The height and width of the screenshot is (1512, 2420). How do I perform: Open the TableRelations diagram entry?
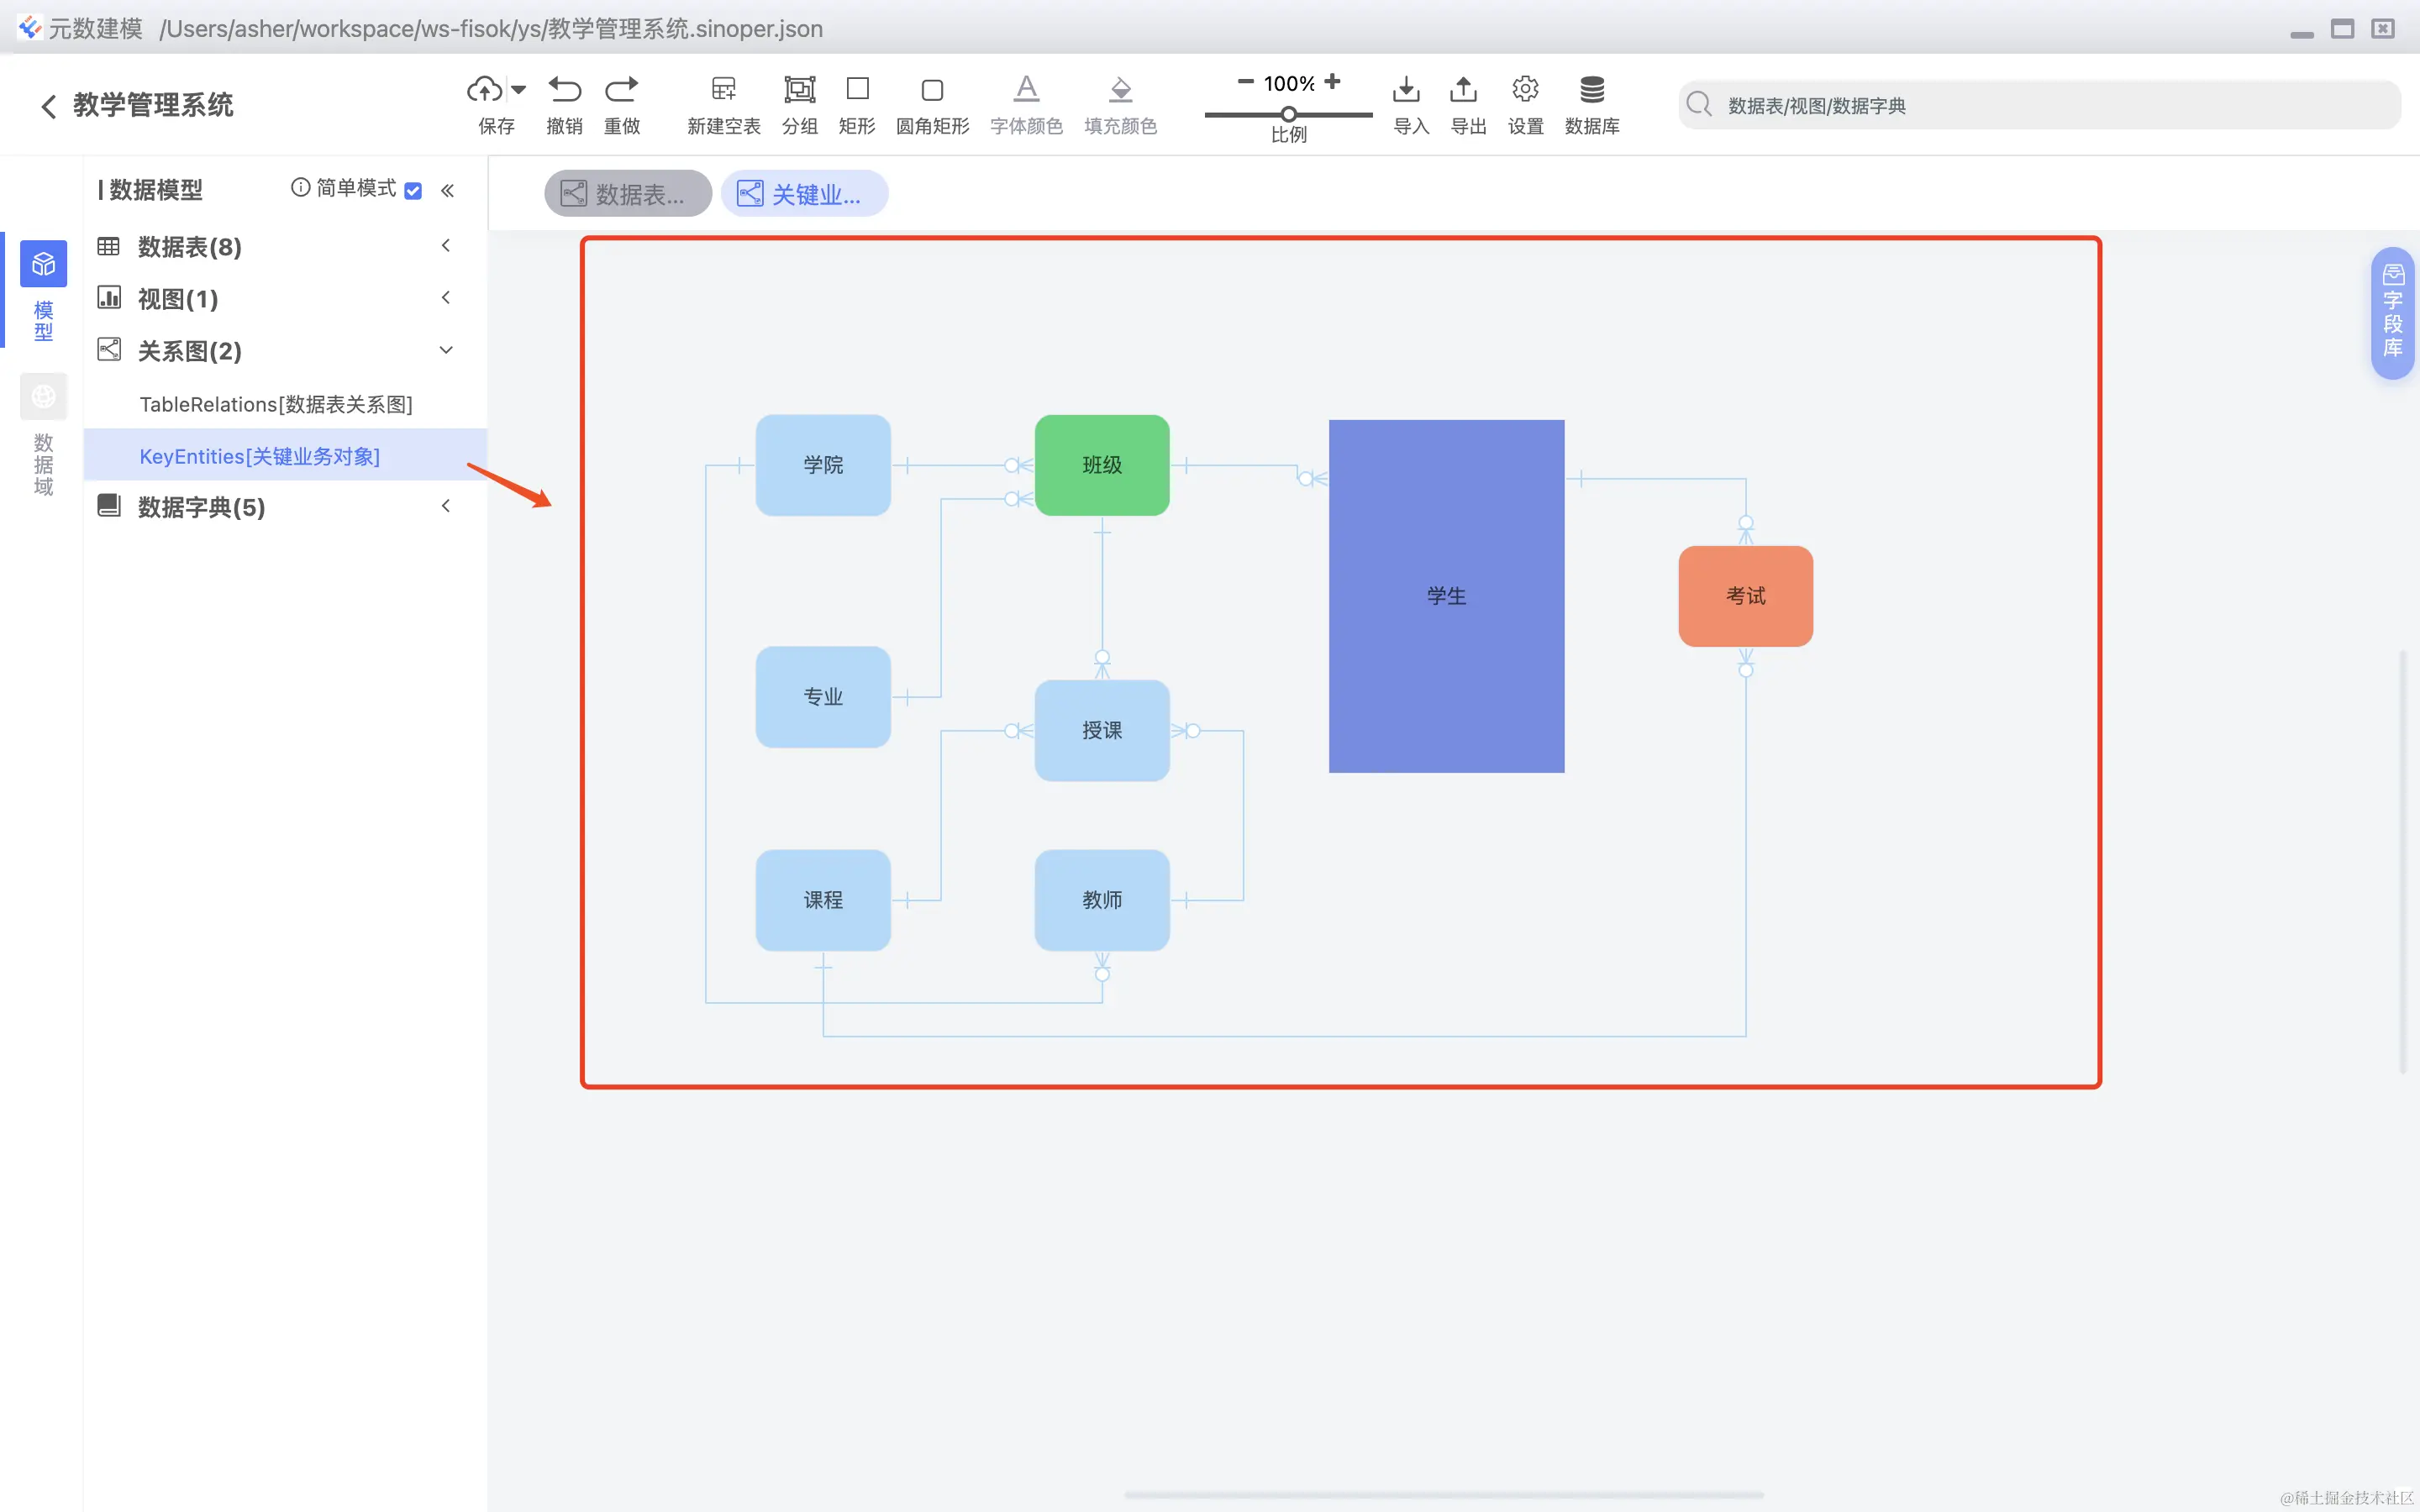point(276,404)
